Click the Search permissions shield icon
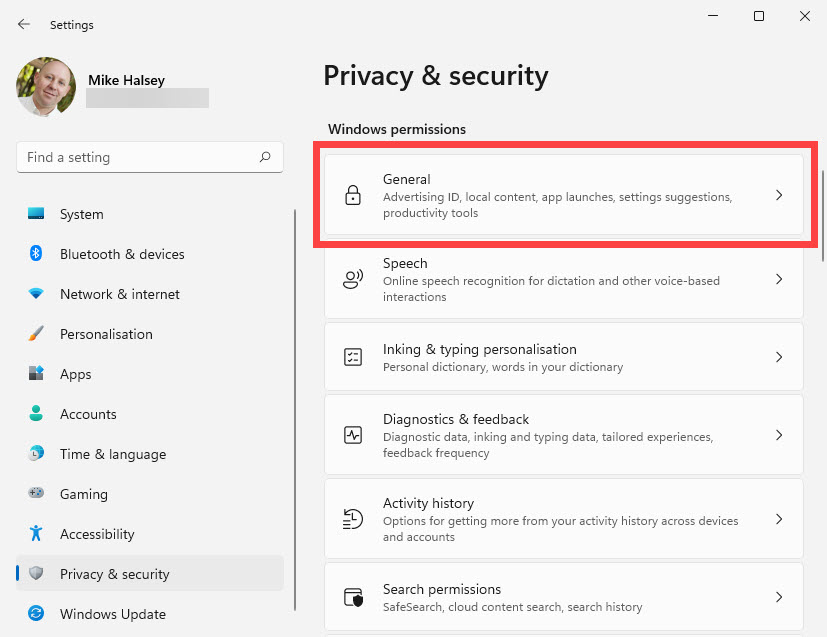Viewport: 827px width, 637px height. pyautogui.click(x=353, y=597)
